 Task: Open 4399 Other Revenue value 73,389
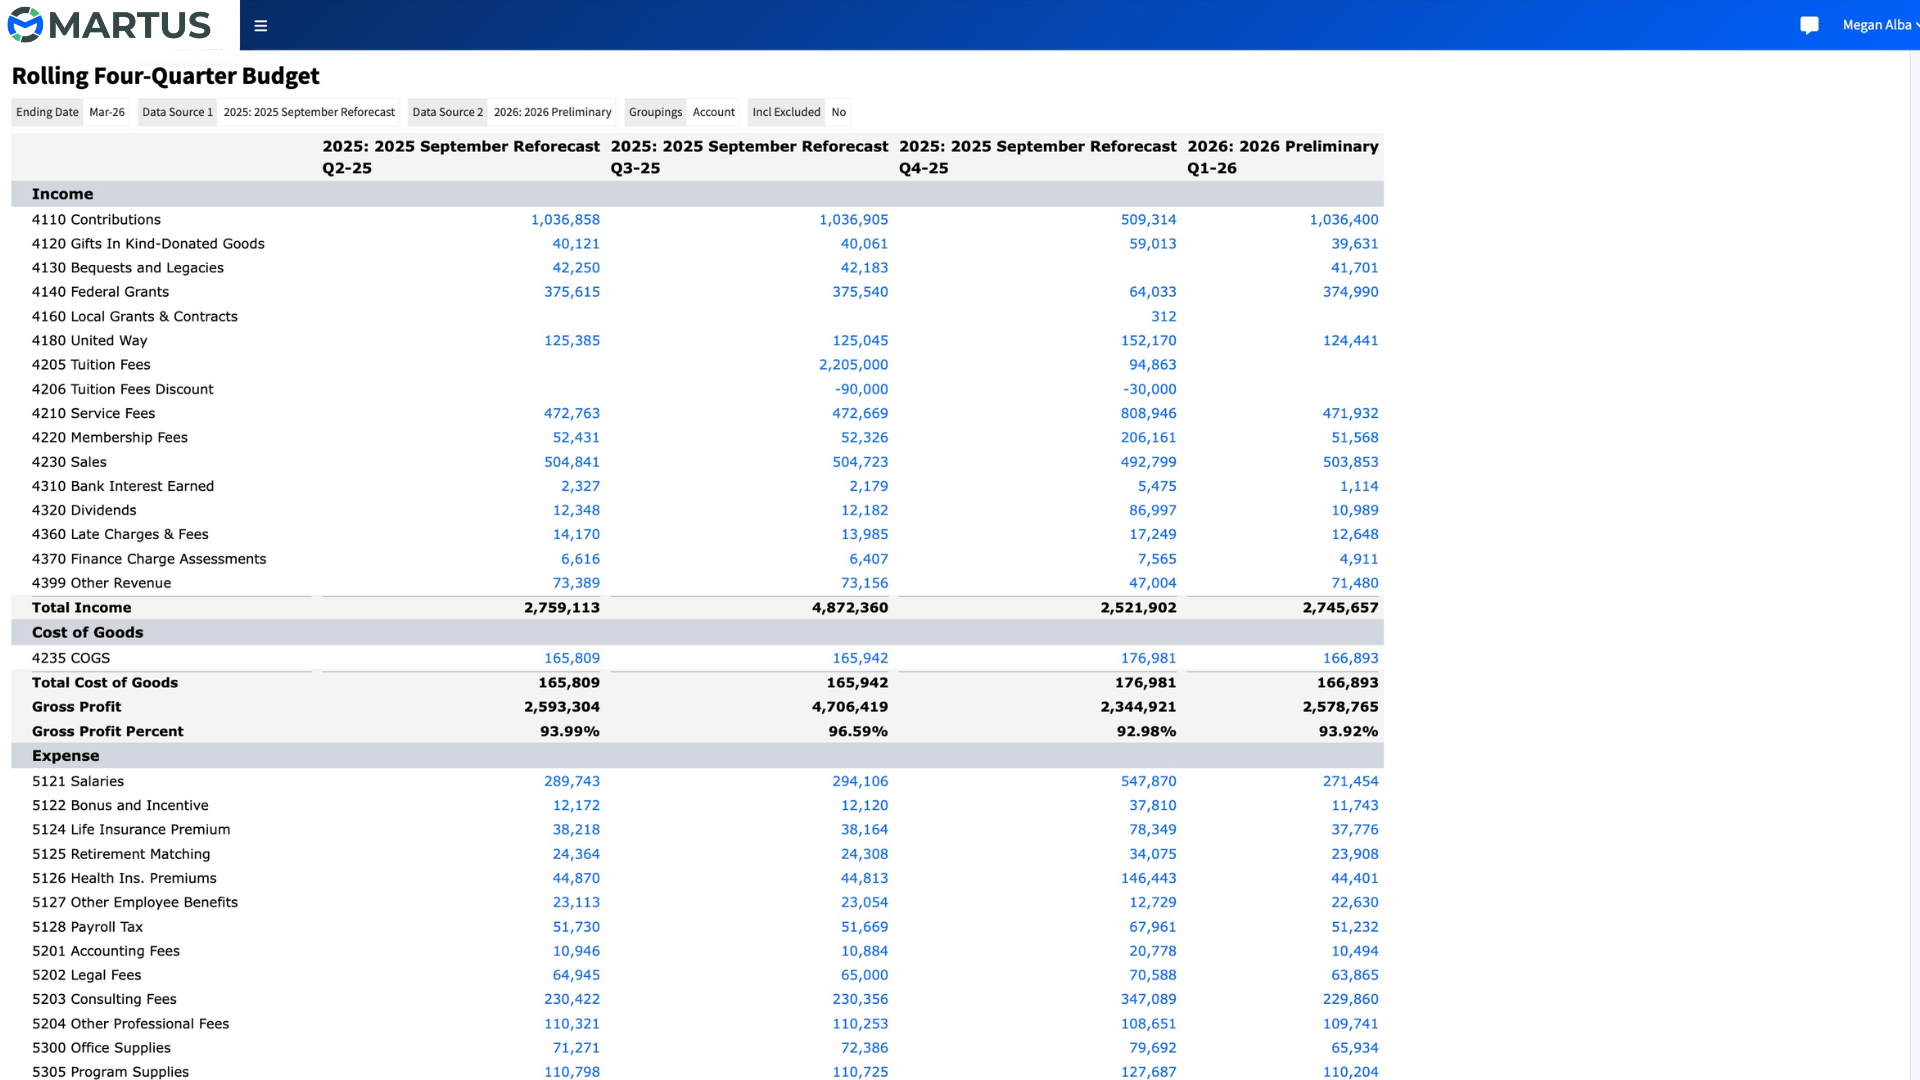click(576, 583)
